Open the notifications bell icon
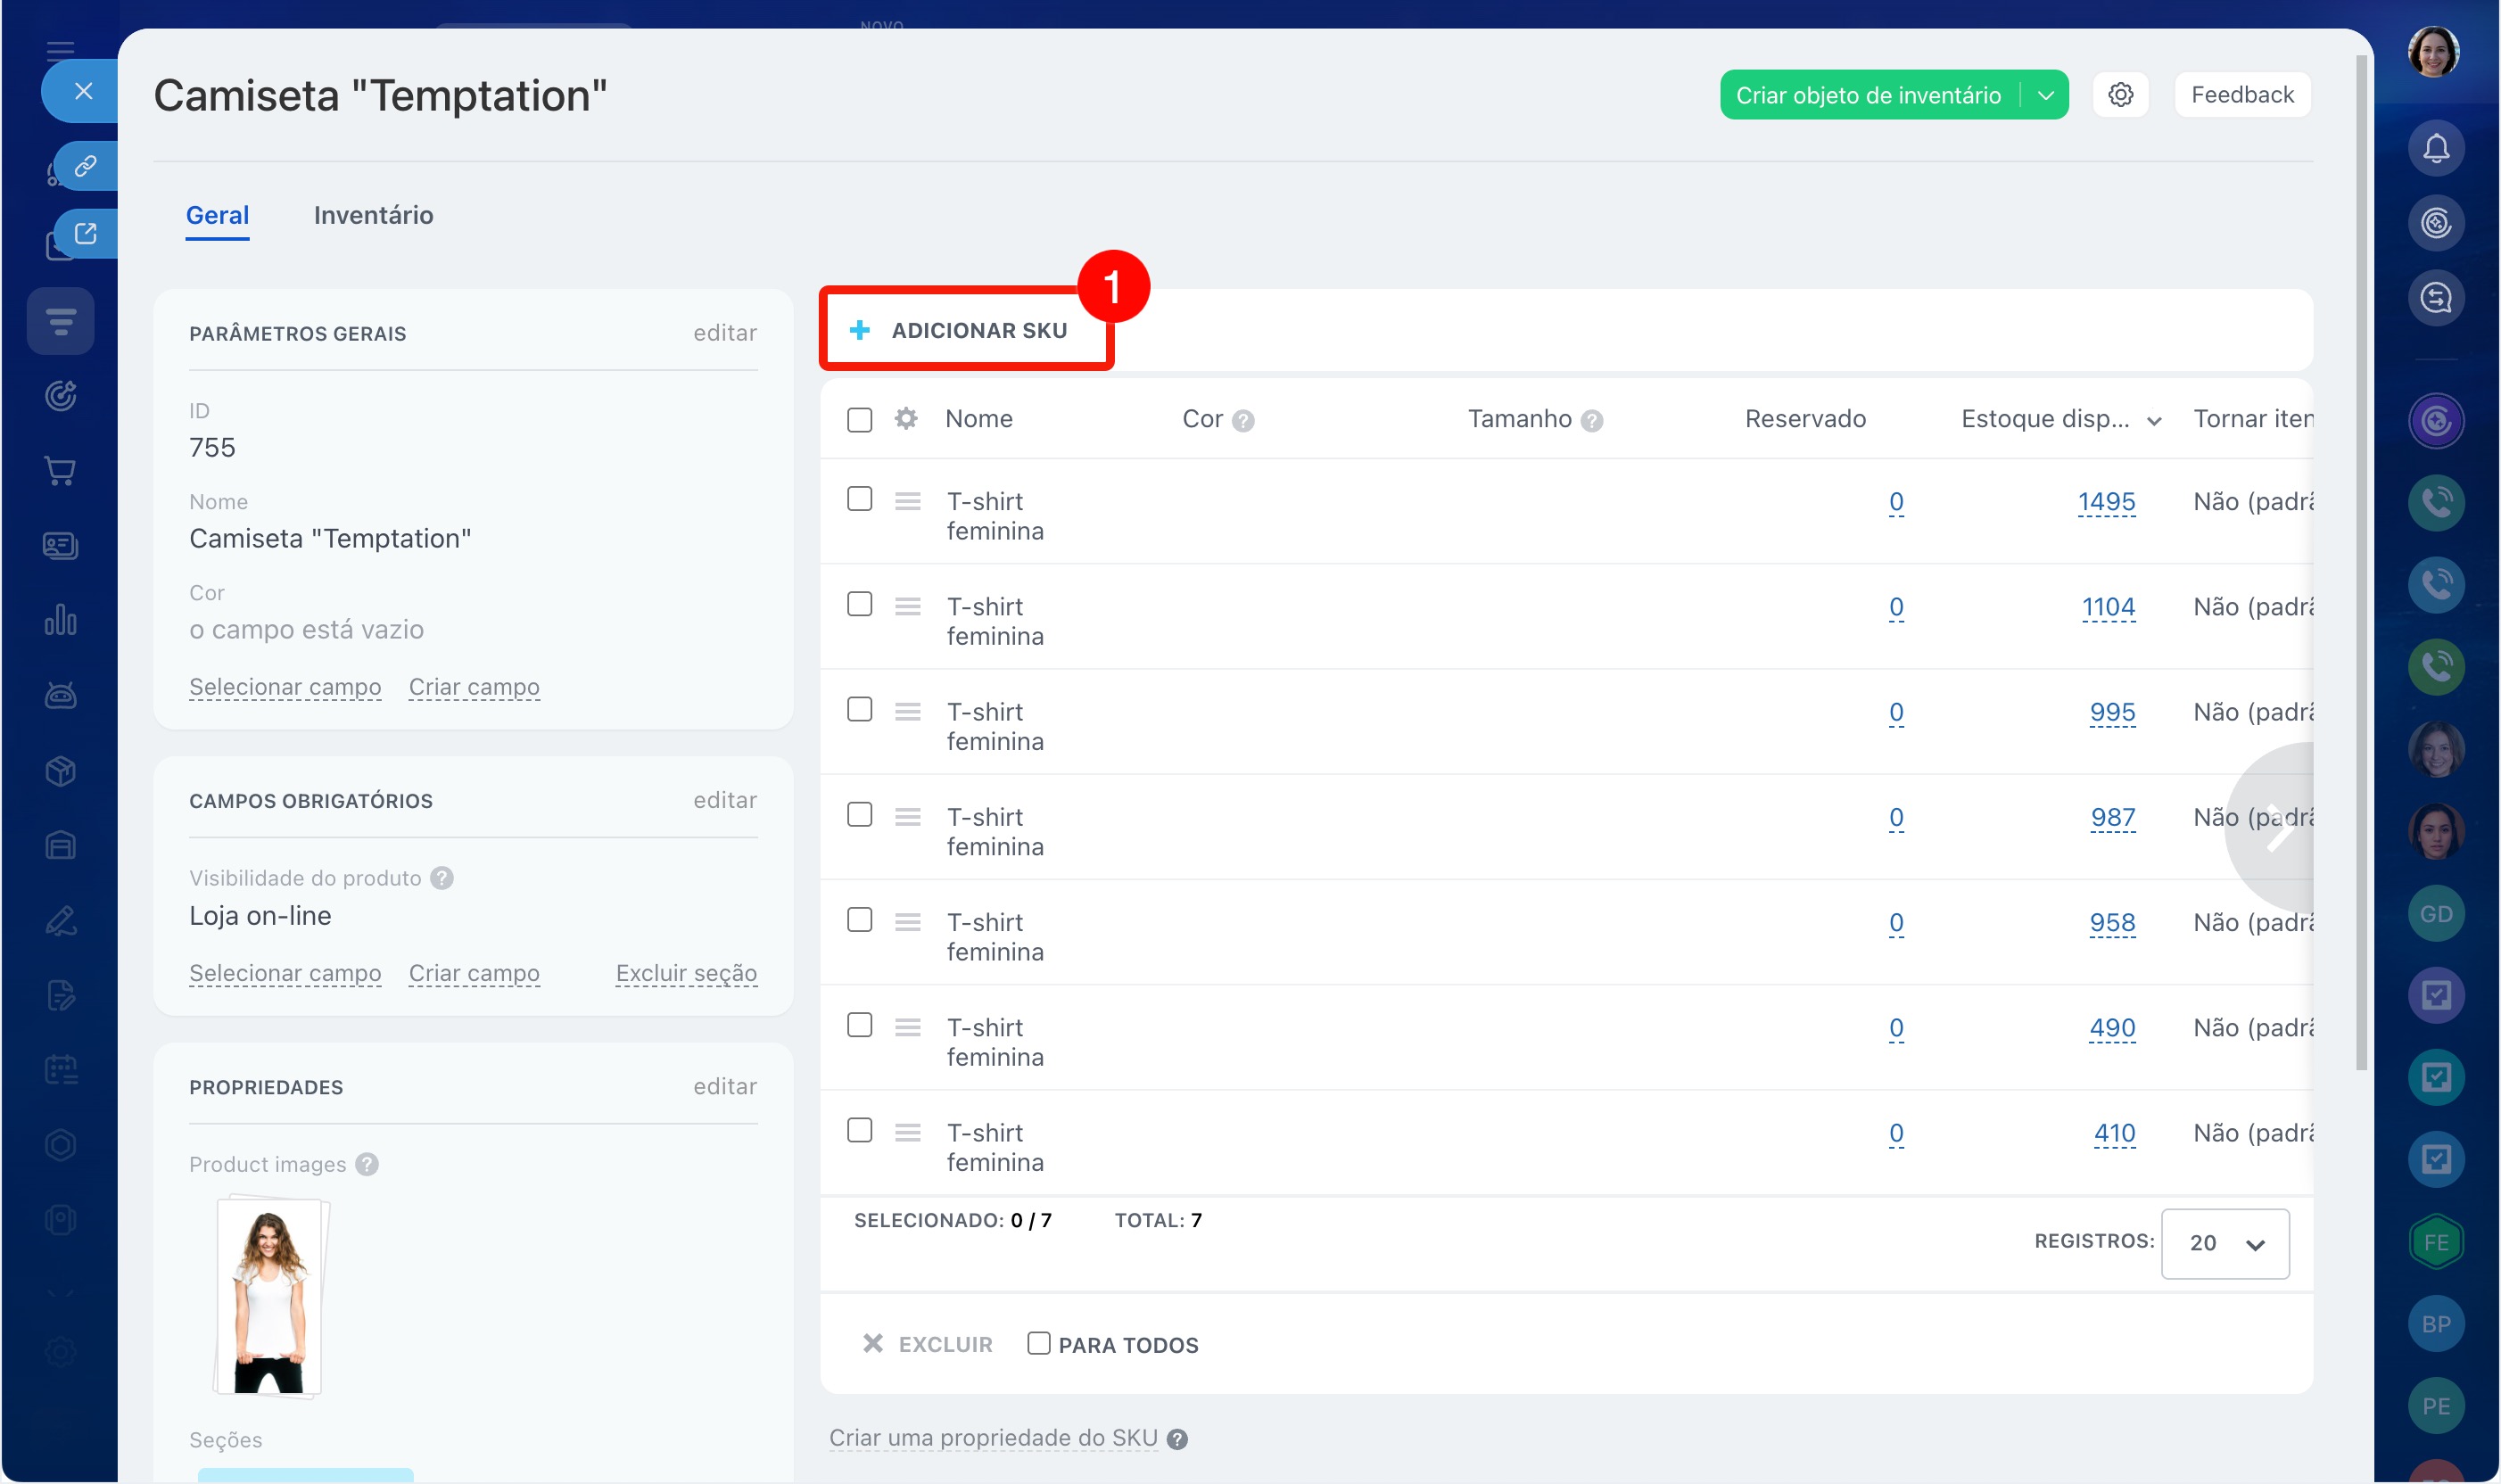Screen dimensions: 2501x1484 coord(2435,149)
